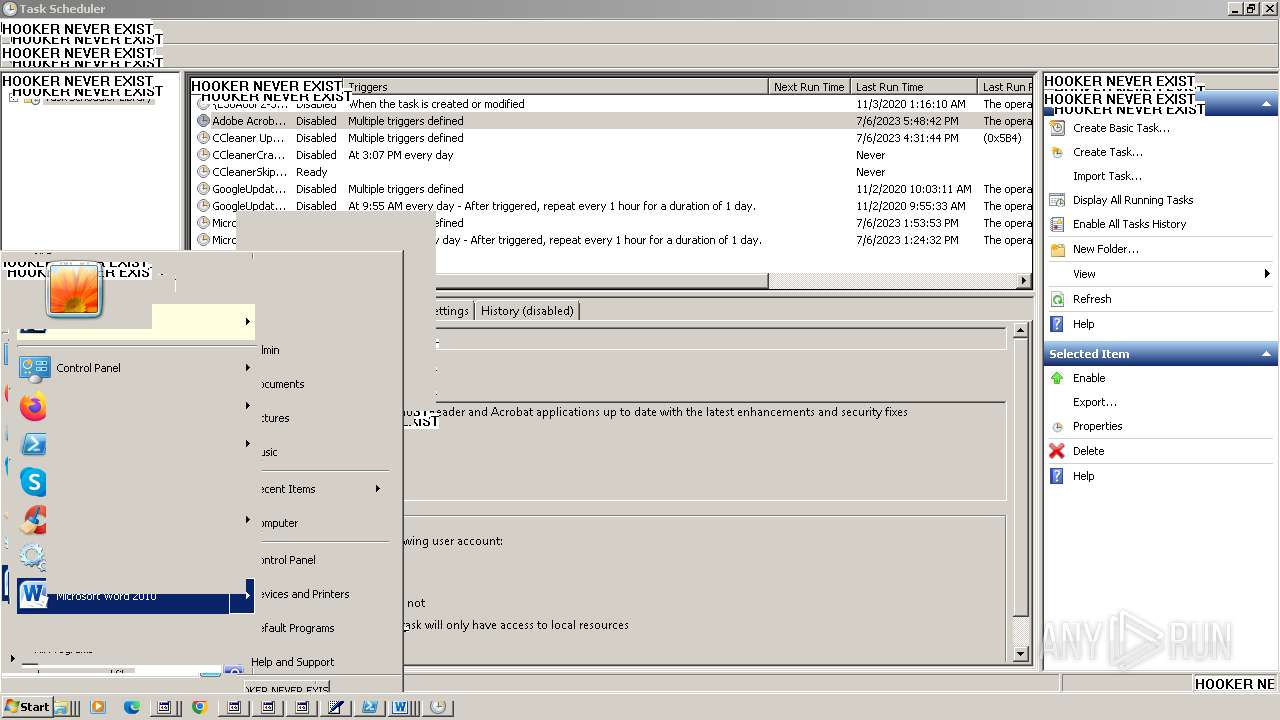Sort by Triggers column header
Screen dimensions: 1280x720
tap(556, 87)
